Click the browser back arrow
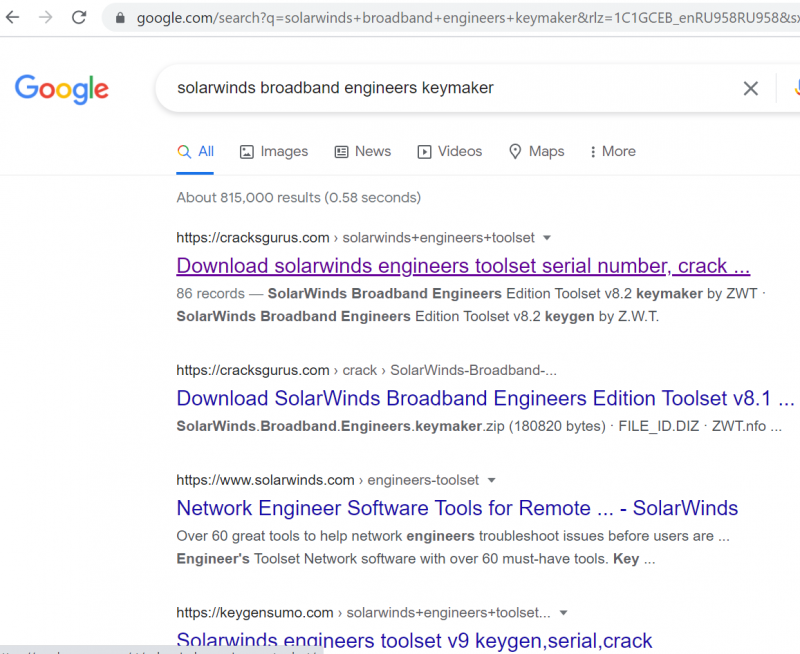The width and height of the screenshot is (800, 654). tap(13, 17)
